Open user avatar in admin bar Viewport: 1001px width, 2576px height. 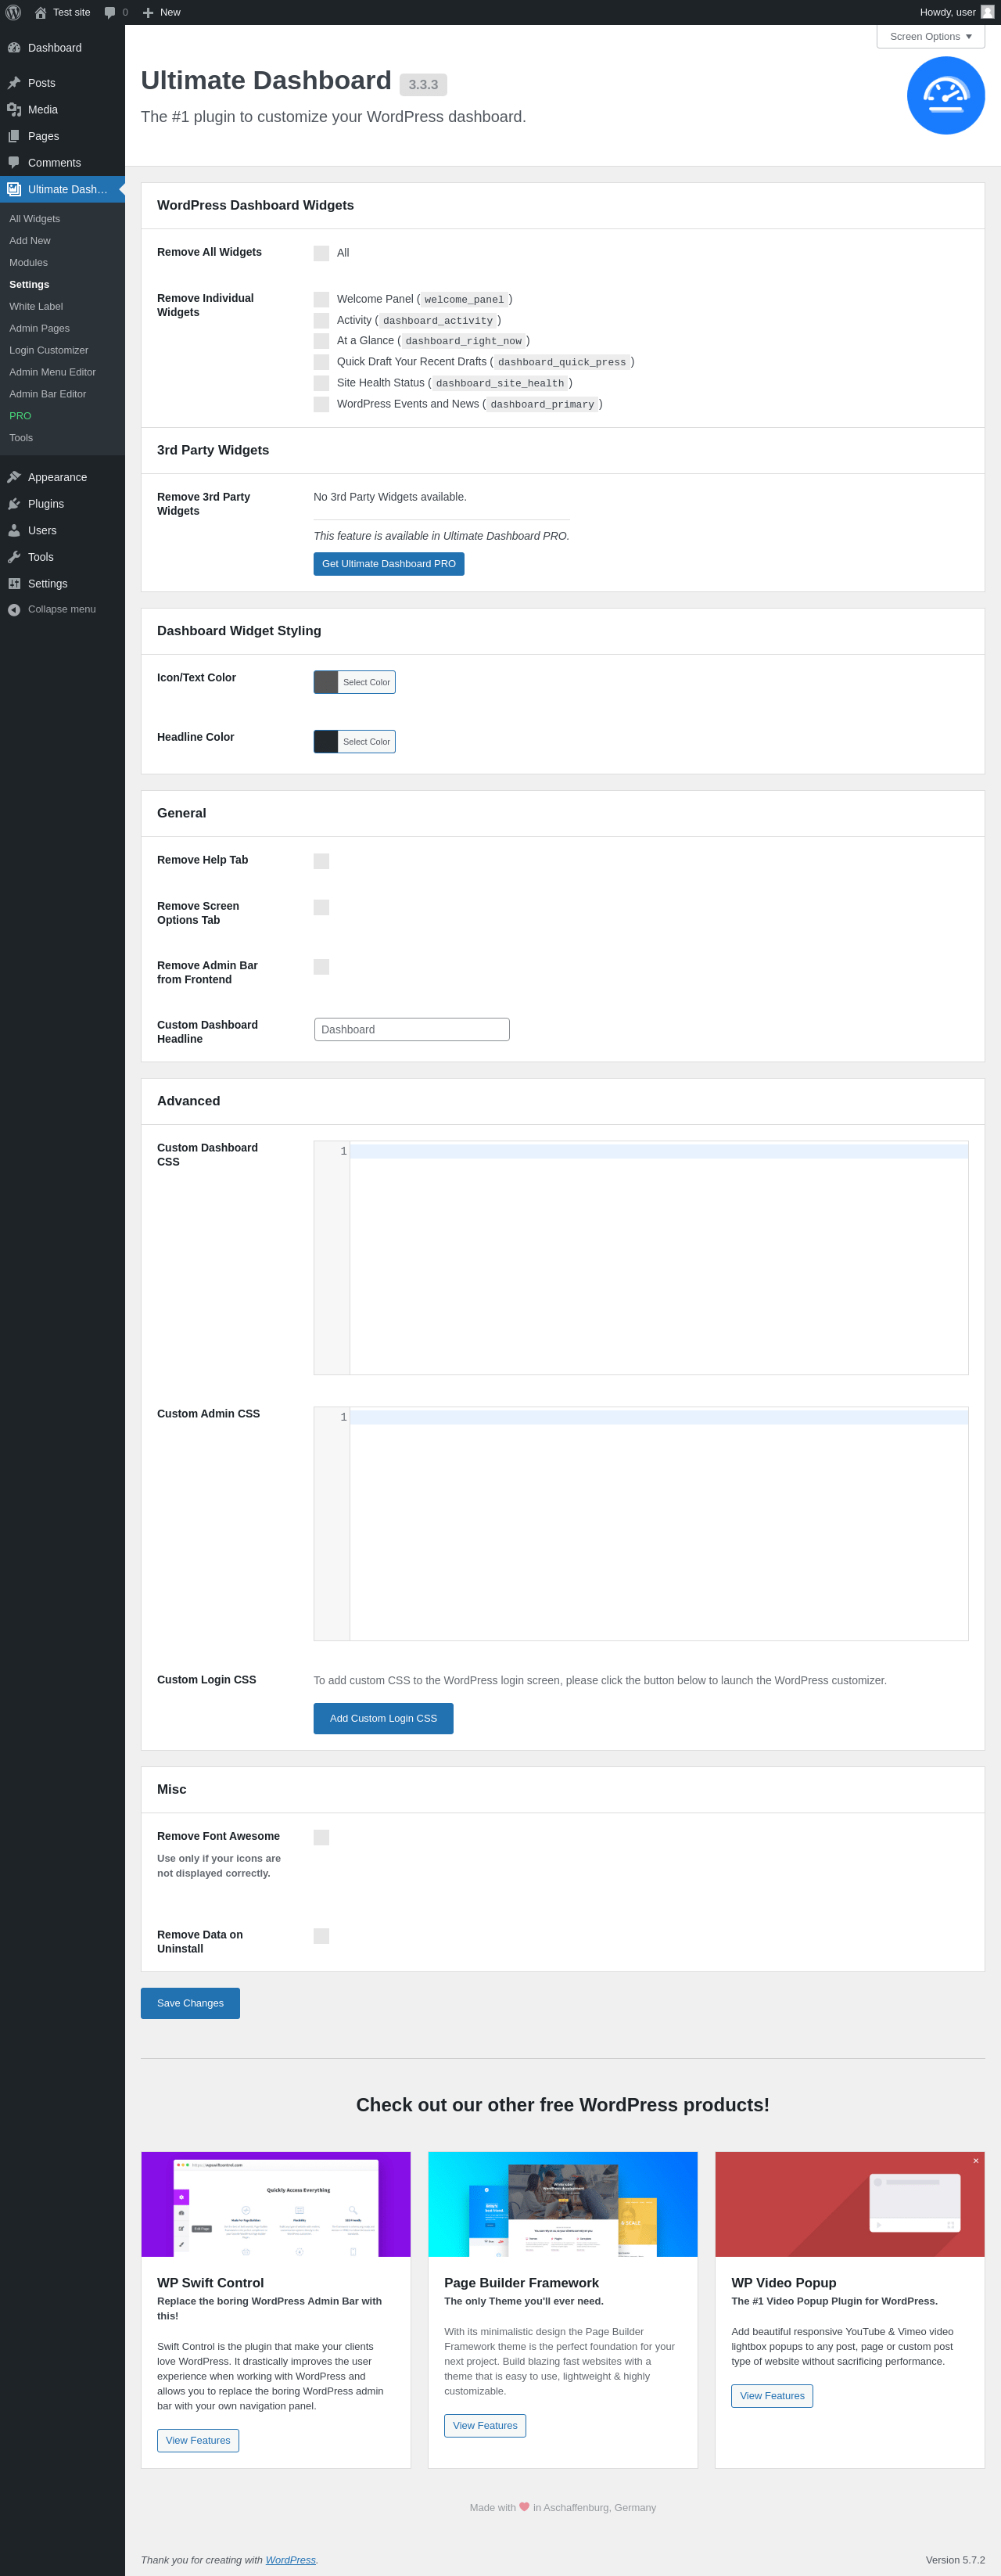pyautogui.click(x=987, y=12)
